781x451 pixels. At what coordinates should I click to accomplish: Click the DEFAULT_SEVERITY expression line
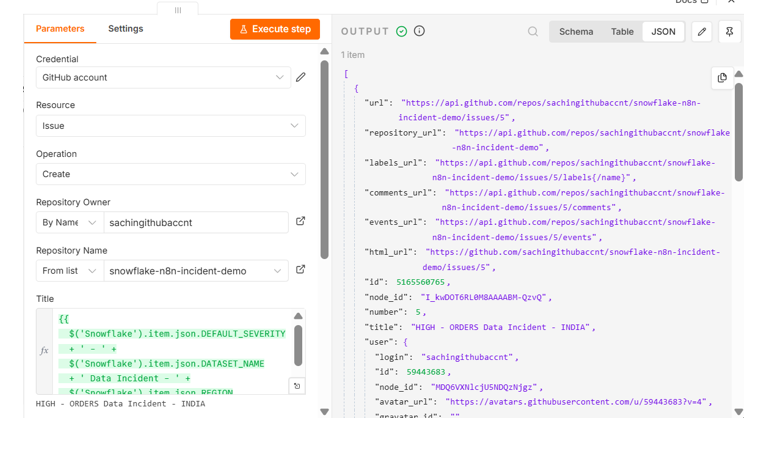177,333
